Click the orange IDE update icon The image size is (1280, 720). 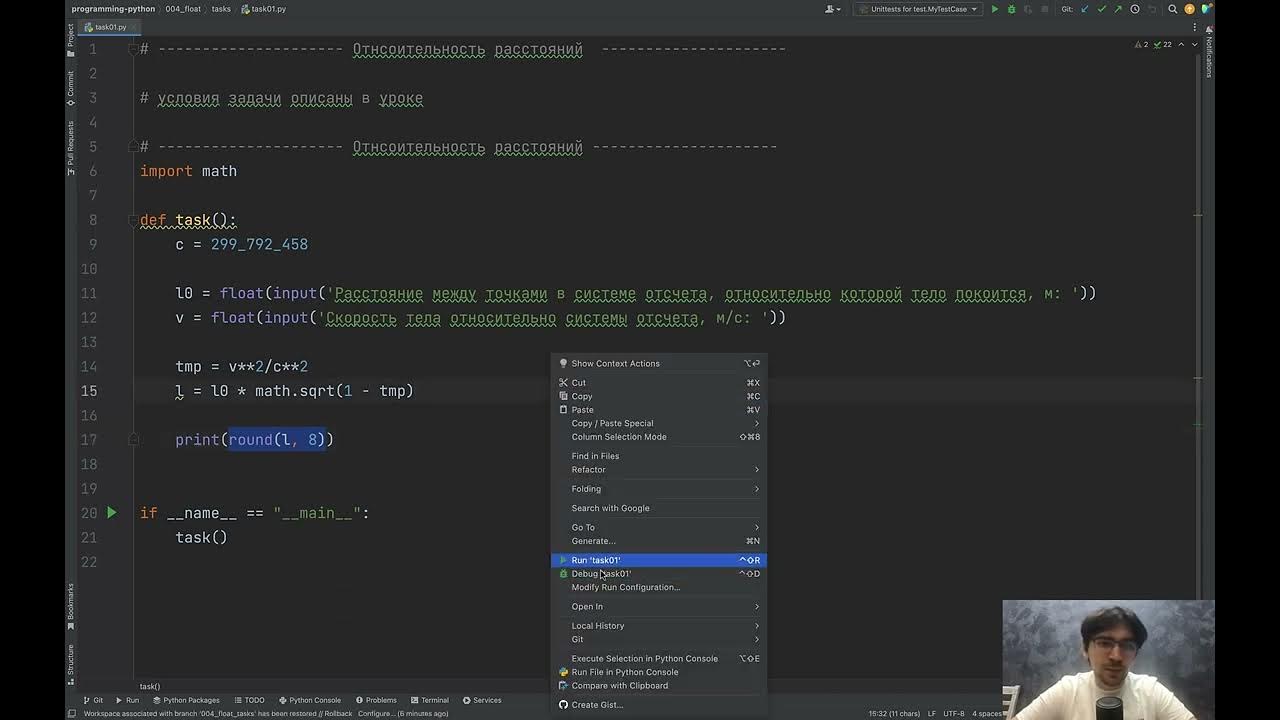coord(1190,9)
